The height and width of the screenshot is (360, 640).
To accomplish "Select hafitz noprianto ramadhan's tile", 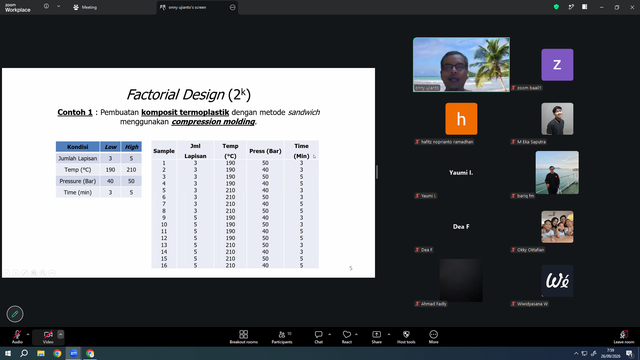I will point(461,119).
